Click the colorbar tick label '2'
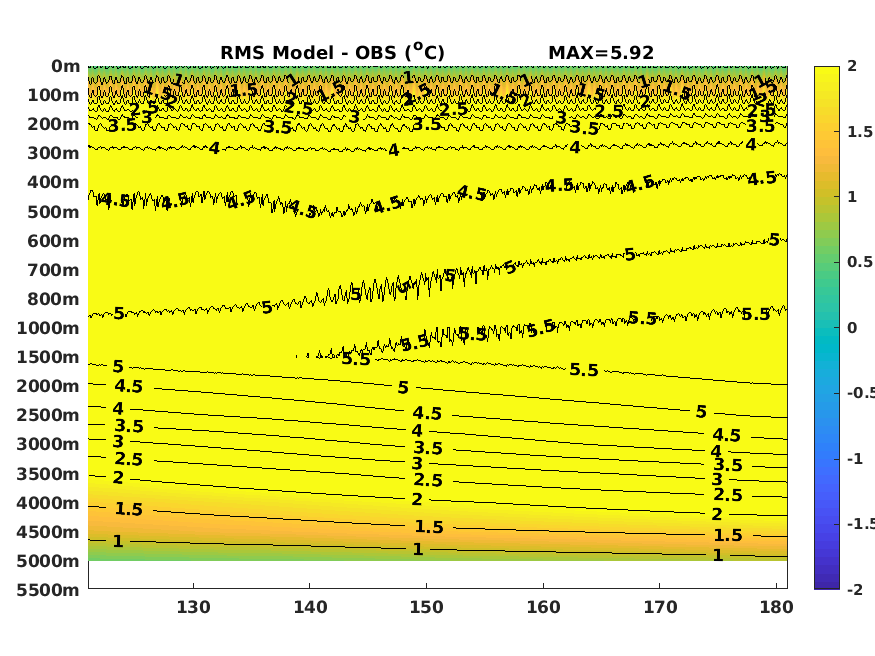Screen dimensions: 875x656 (x=852, y=66)
